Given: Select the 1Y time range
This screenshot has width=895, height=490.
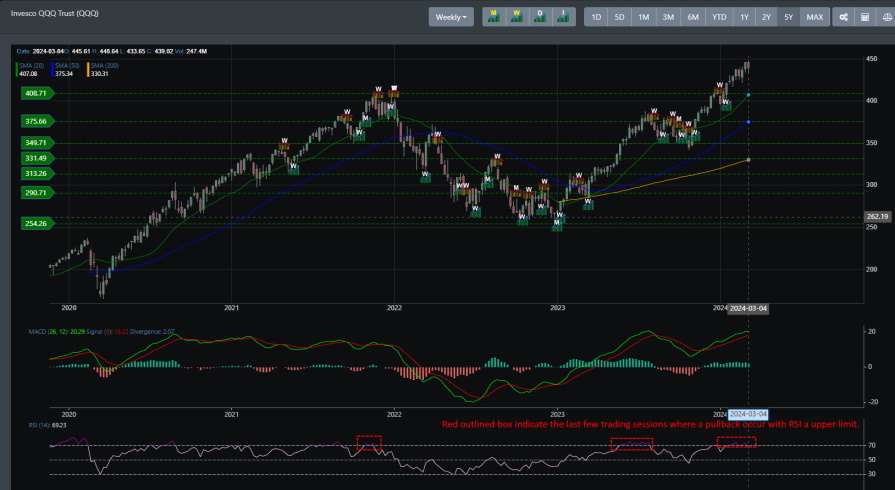Looking at the screenshot, I should pos(744,17).
